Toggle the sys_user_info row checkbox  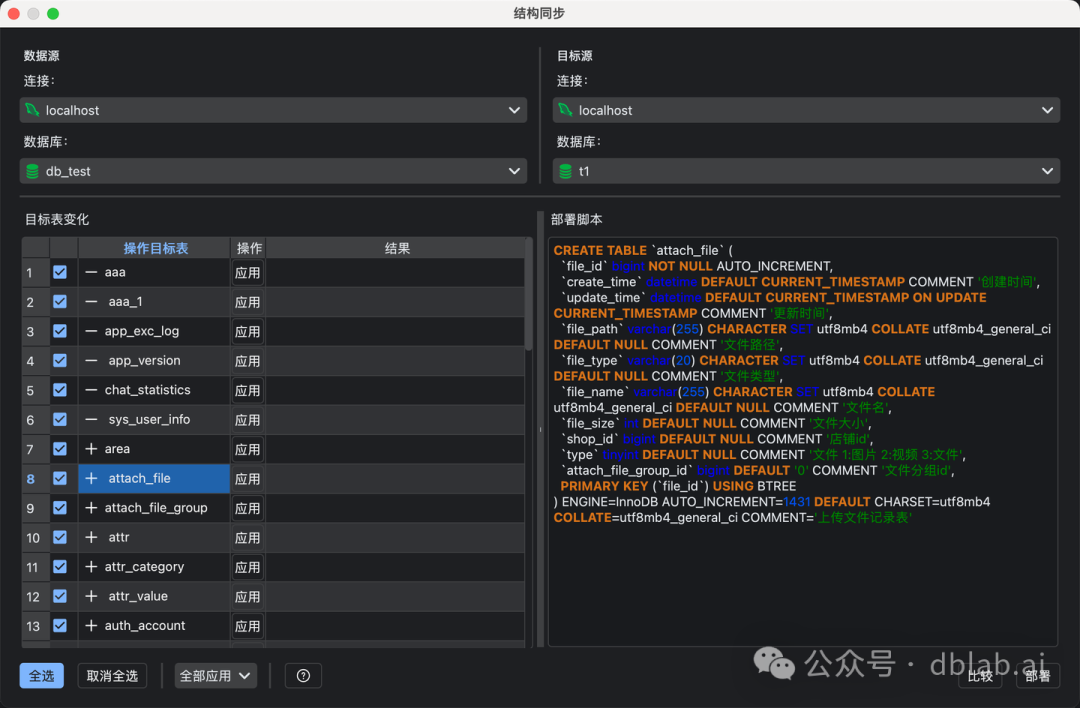[60, 419]
